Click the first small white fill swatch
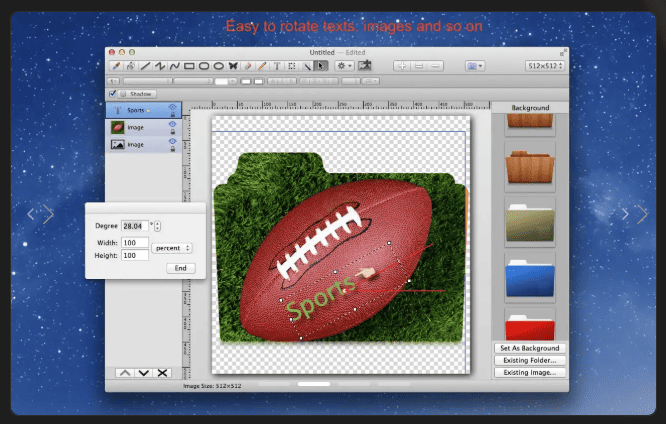666x424 pixels. click(246, 81)
